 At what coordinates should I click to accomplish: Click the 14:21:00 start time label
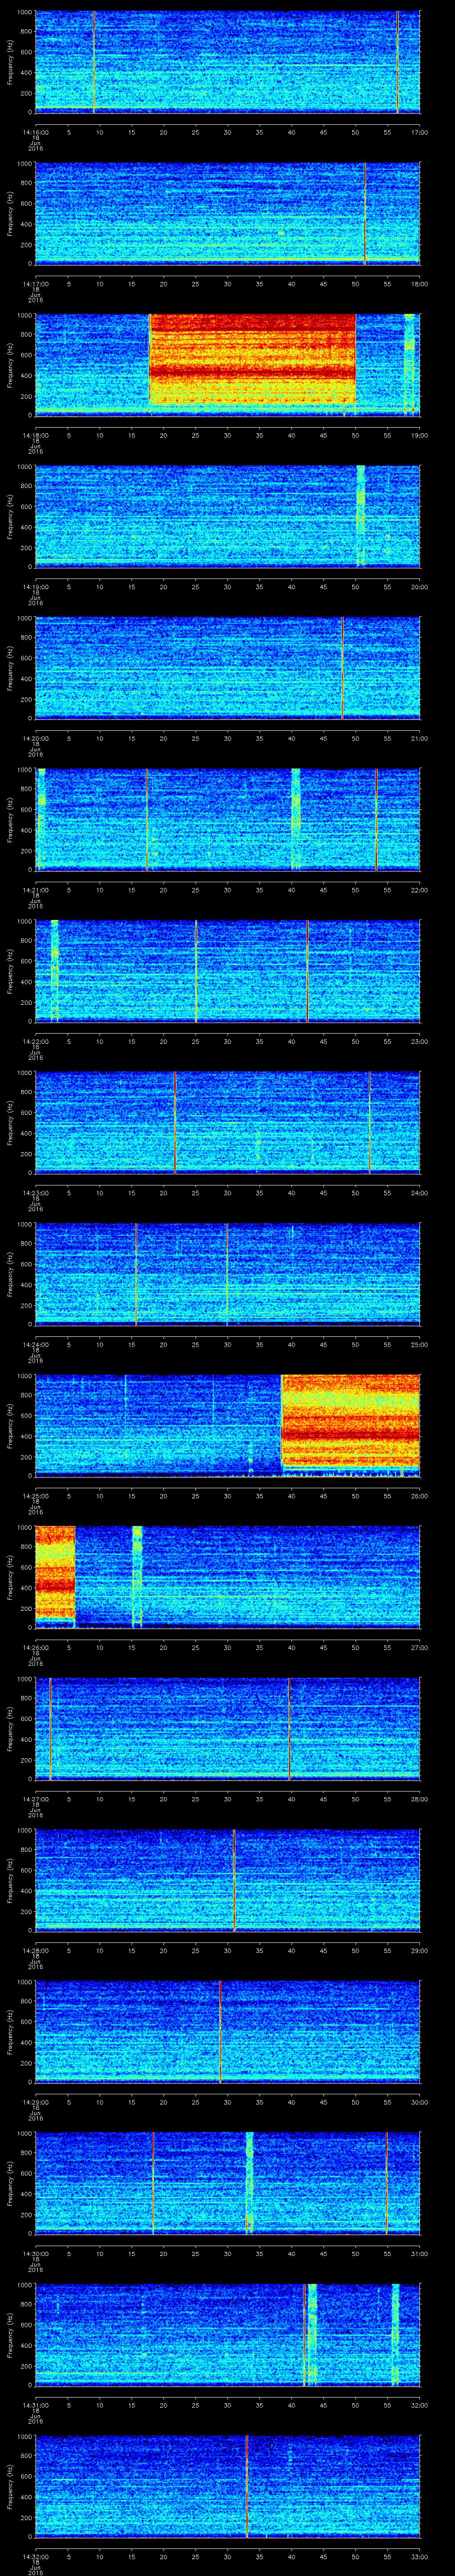[35, 890]
